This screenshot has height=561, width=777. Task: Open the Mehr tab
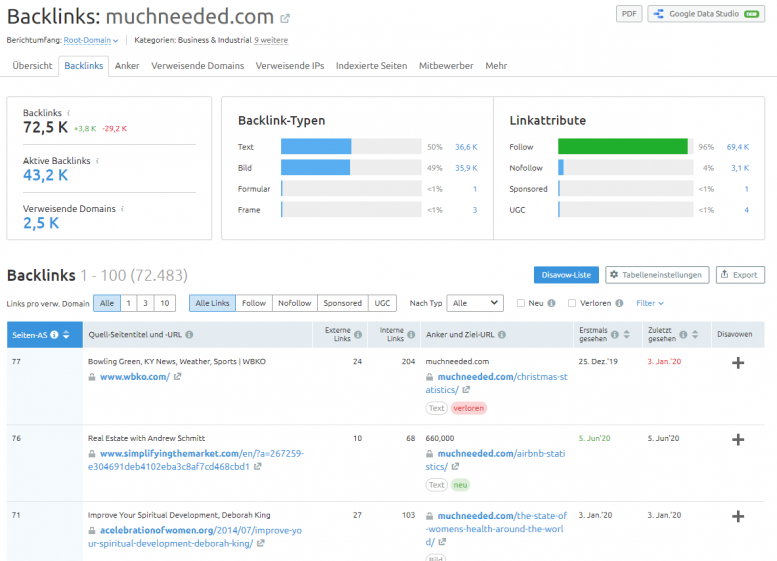(496, 65)
